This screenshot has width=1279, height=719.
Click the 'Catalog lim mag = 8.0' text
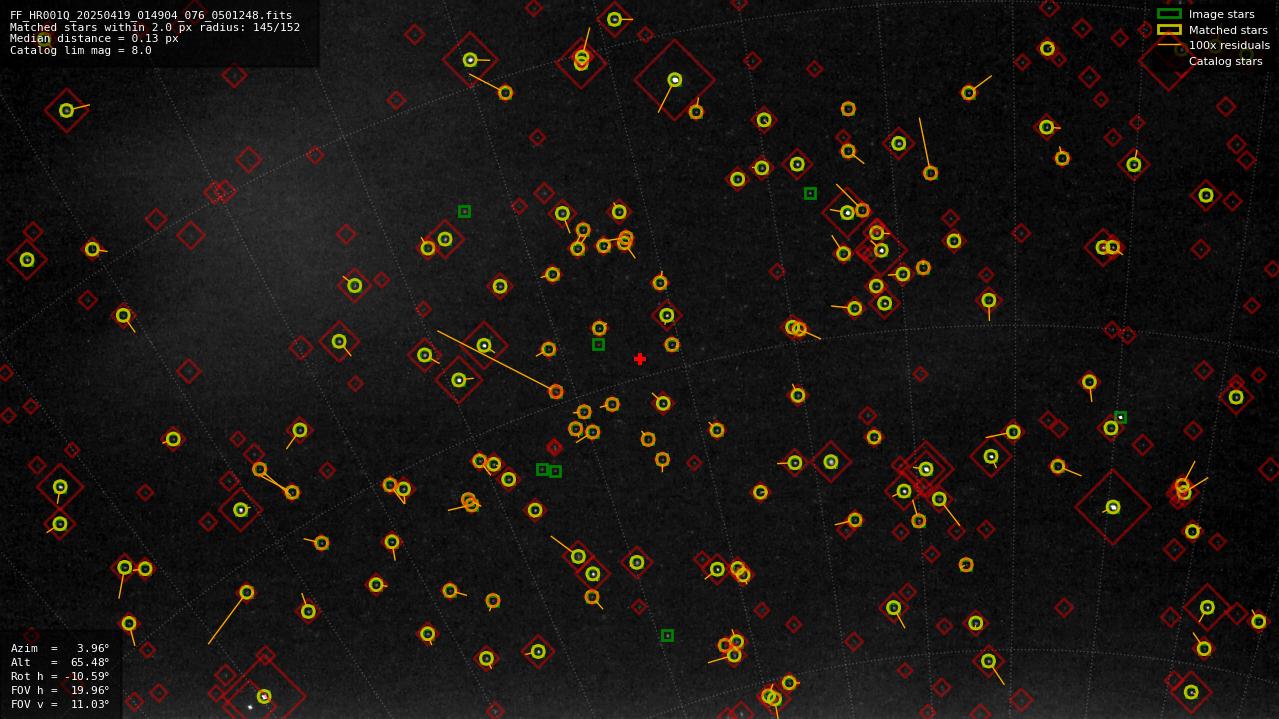coord(81,50)
